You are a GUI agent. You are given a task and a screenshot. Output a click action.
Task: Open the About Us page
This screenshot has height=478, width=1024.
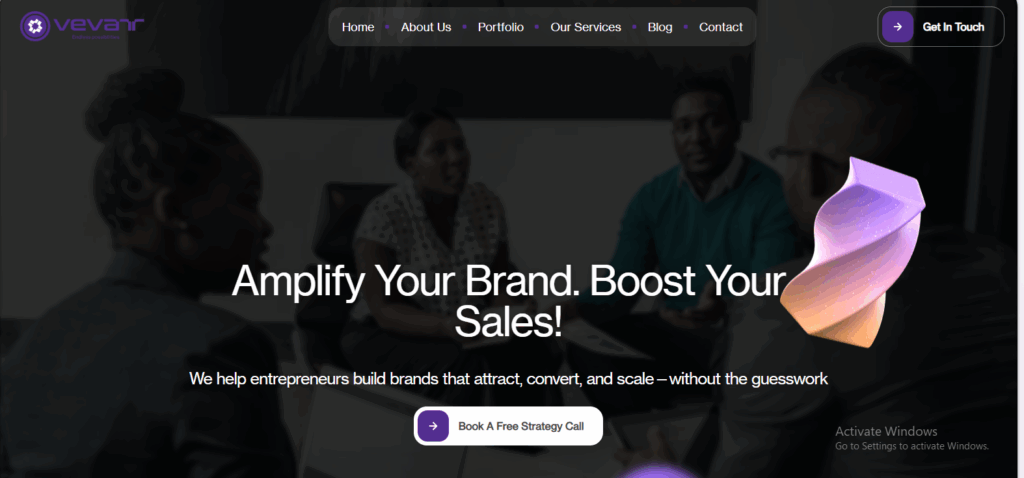click(426, 27)
